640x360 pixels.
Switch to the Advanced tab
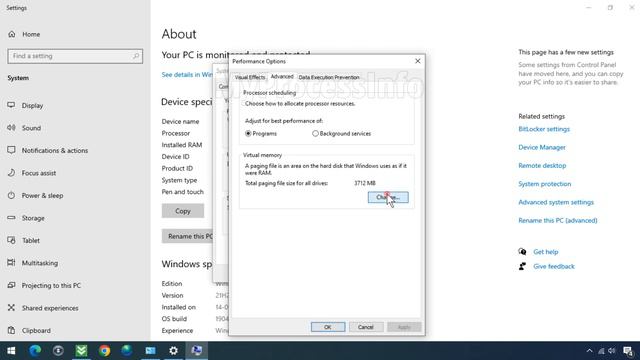(x=282, y=77)
